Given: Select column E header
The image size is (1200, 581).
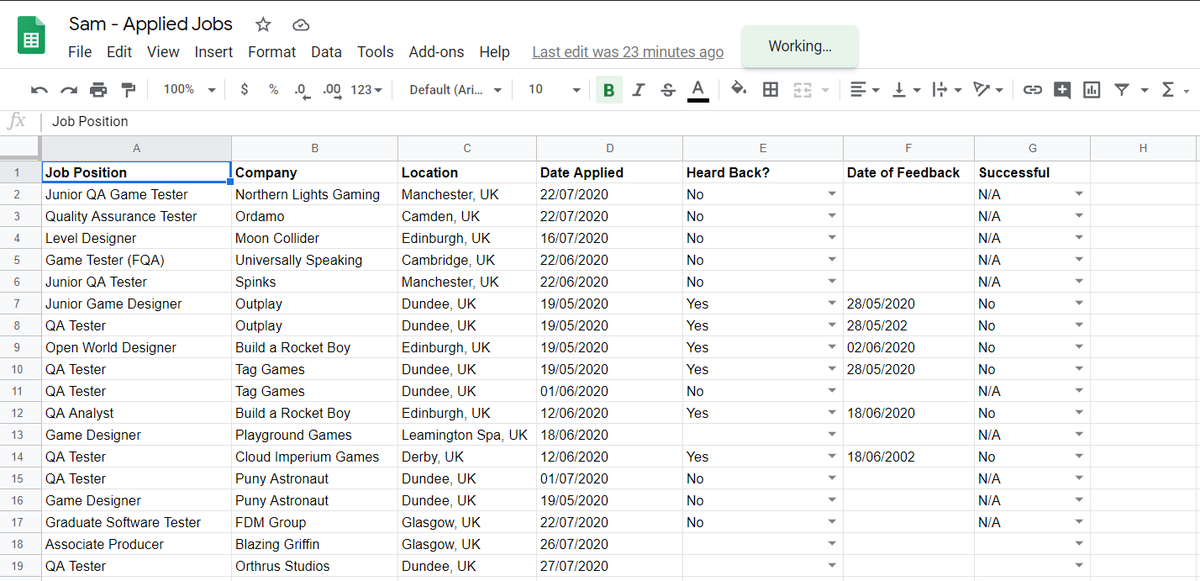Looking at the screenshot, I should [763, 148].
